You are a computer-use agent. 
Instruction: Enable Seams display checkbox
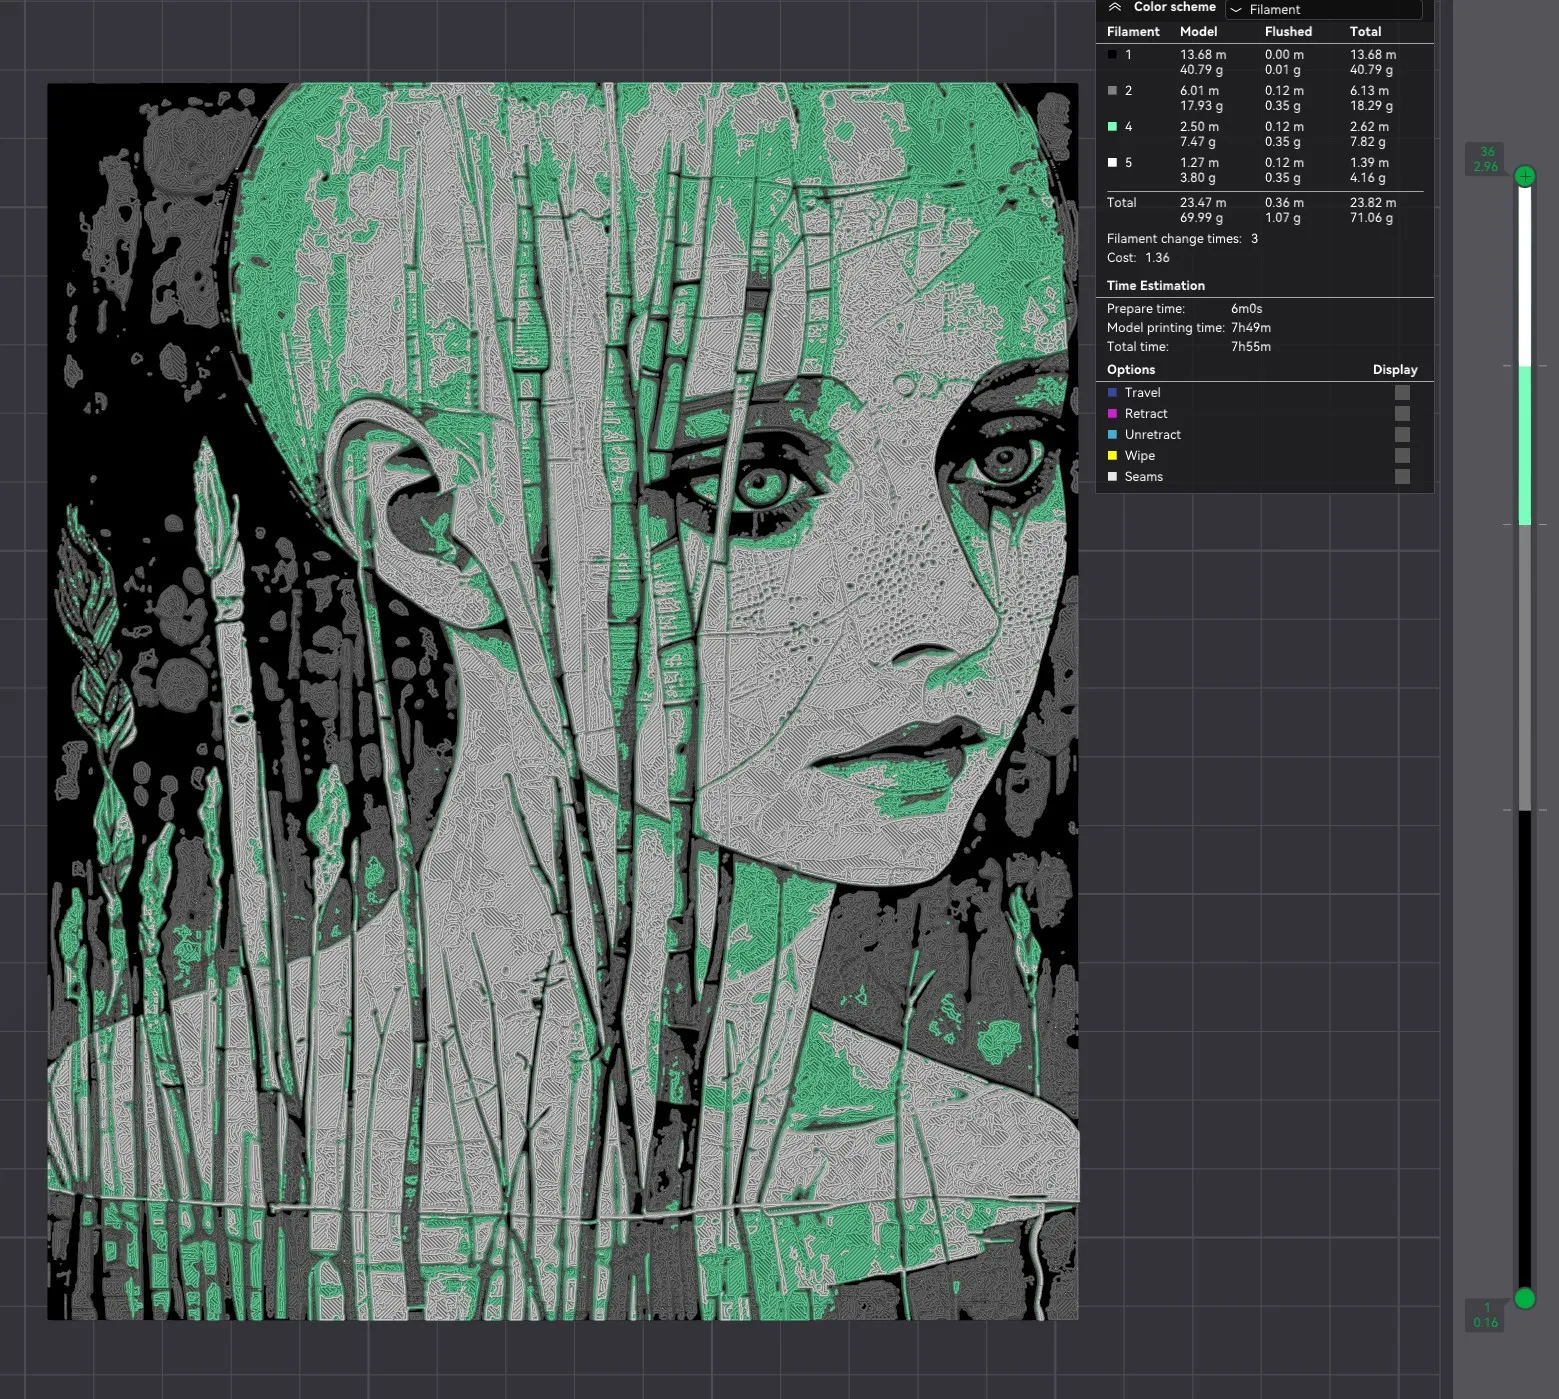pyautogui.click(x=1402, y=477)
